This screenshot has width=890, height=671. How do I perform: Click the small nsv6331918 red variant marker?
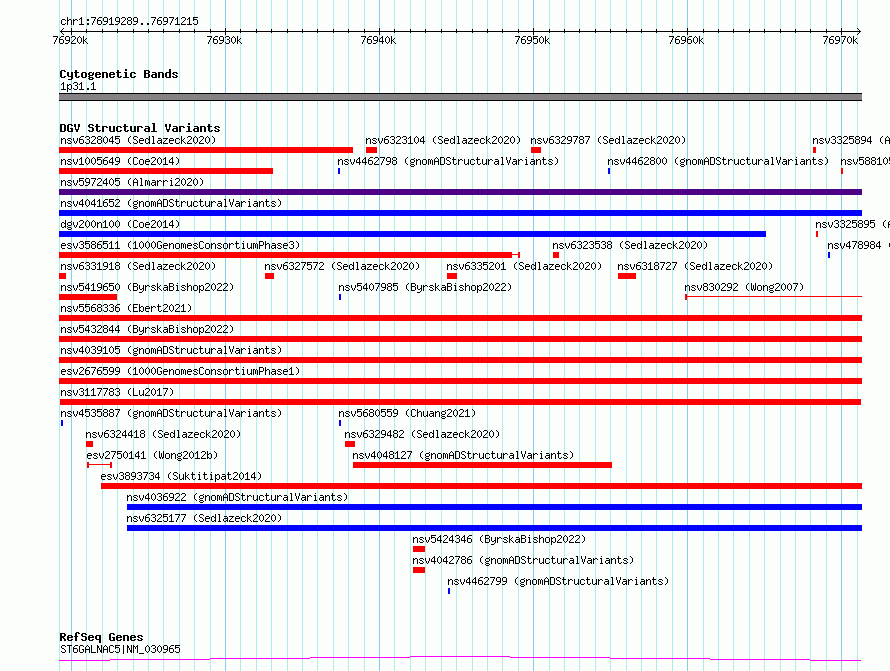click(62, 276)
